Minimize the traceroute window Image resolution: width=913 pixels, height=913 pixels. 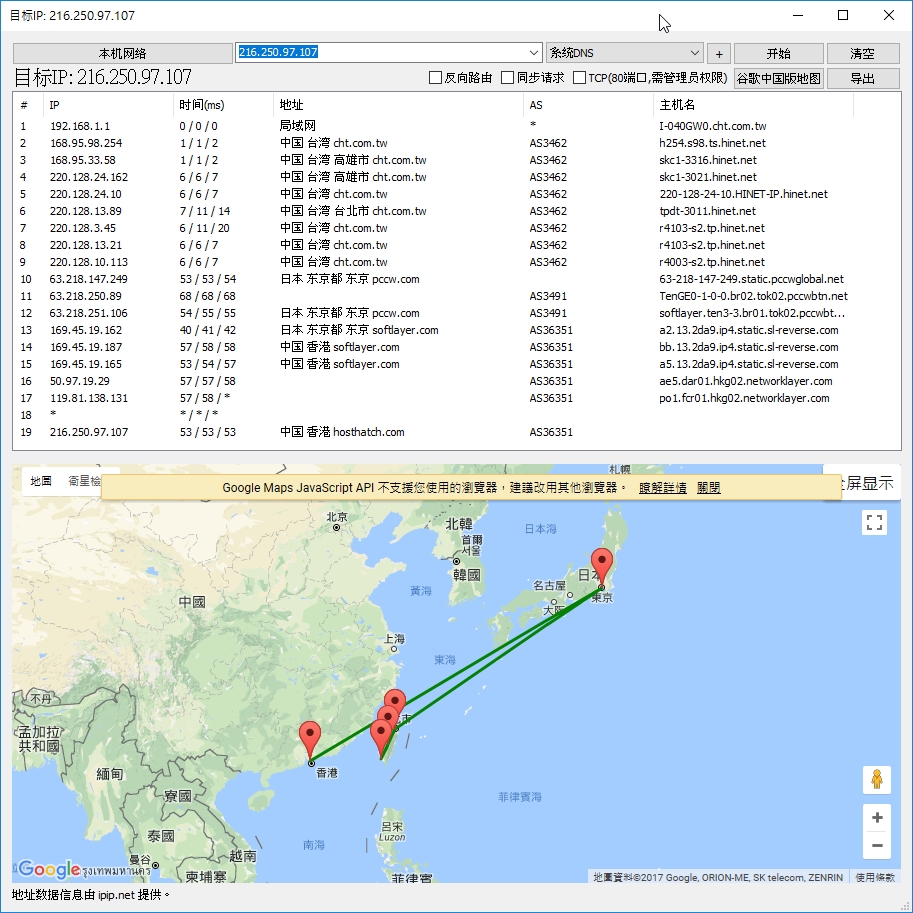click(x=798, y=16)
